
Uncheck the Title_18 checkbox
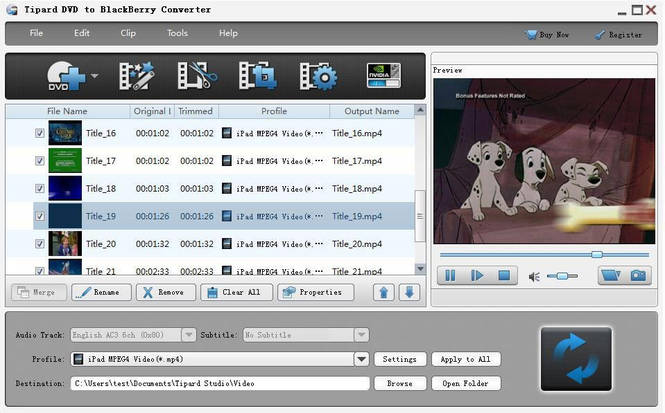[39, 188]
